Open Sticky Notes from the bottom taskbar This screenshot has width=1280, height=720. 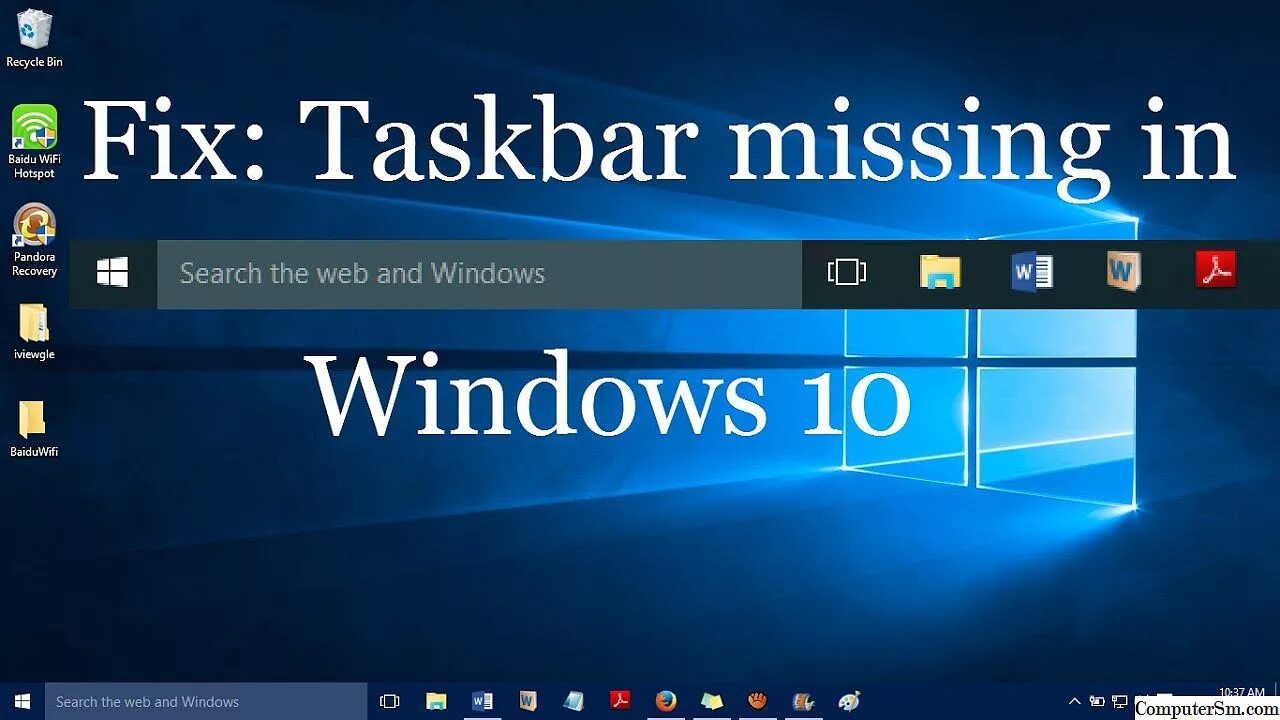coord(712,702)
